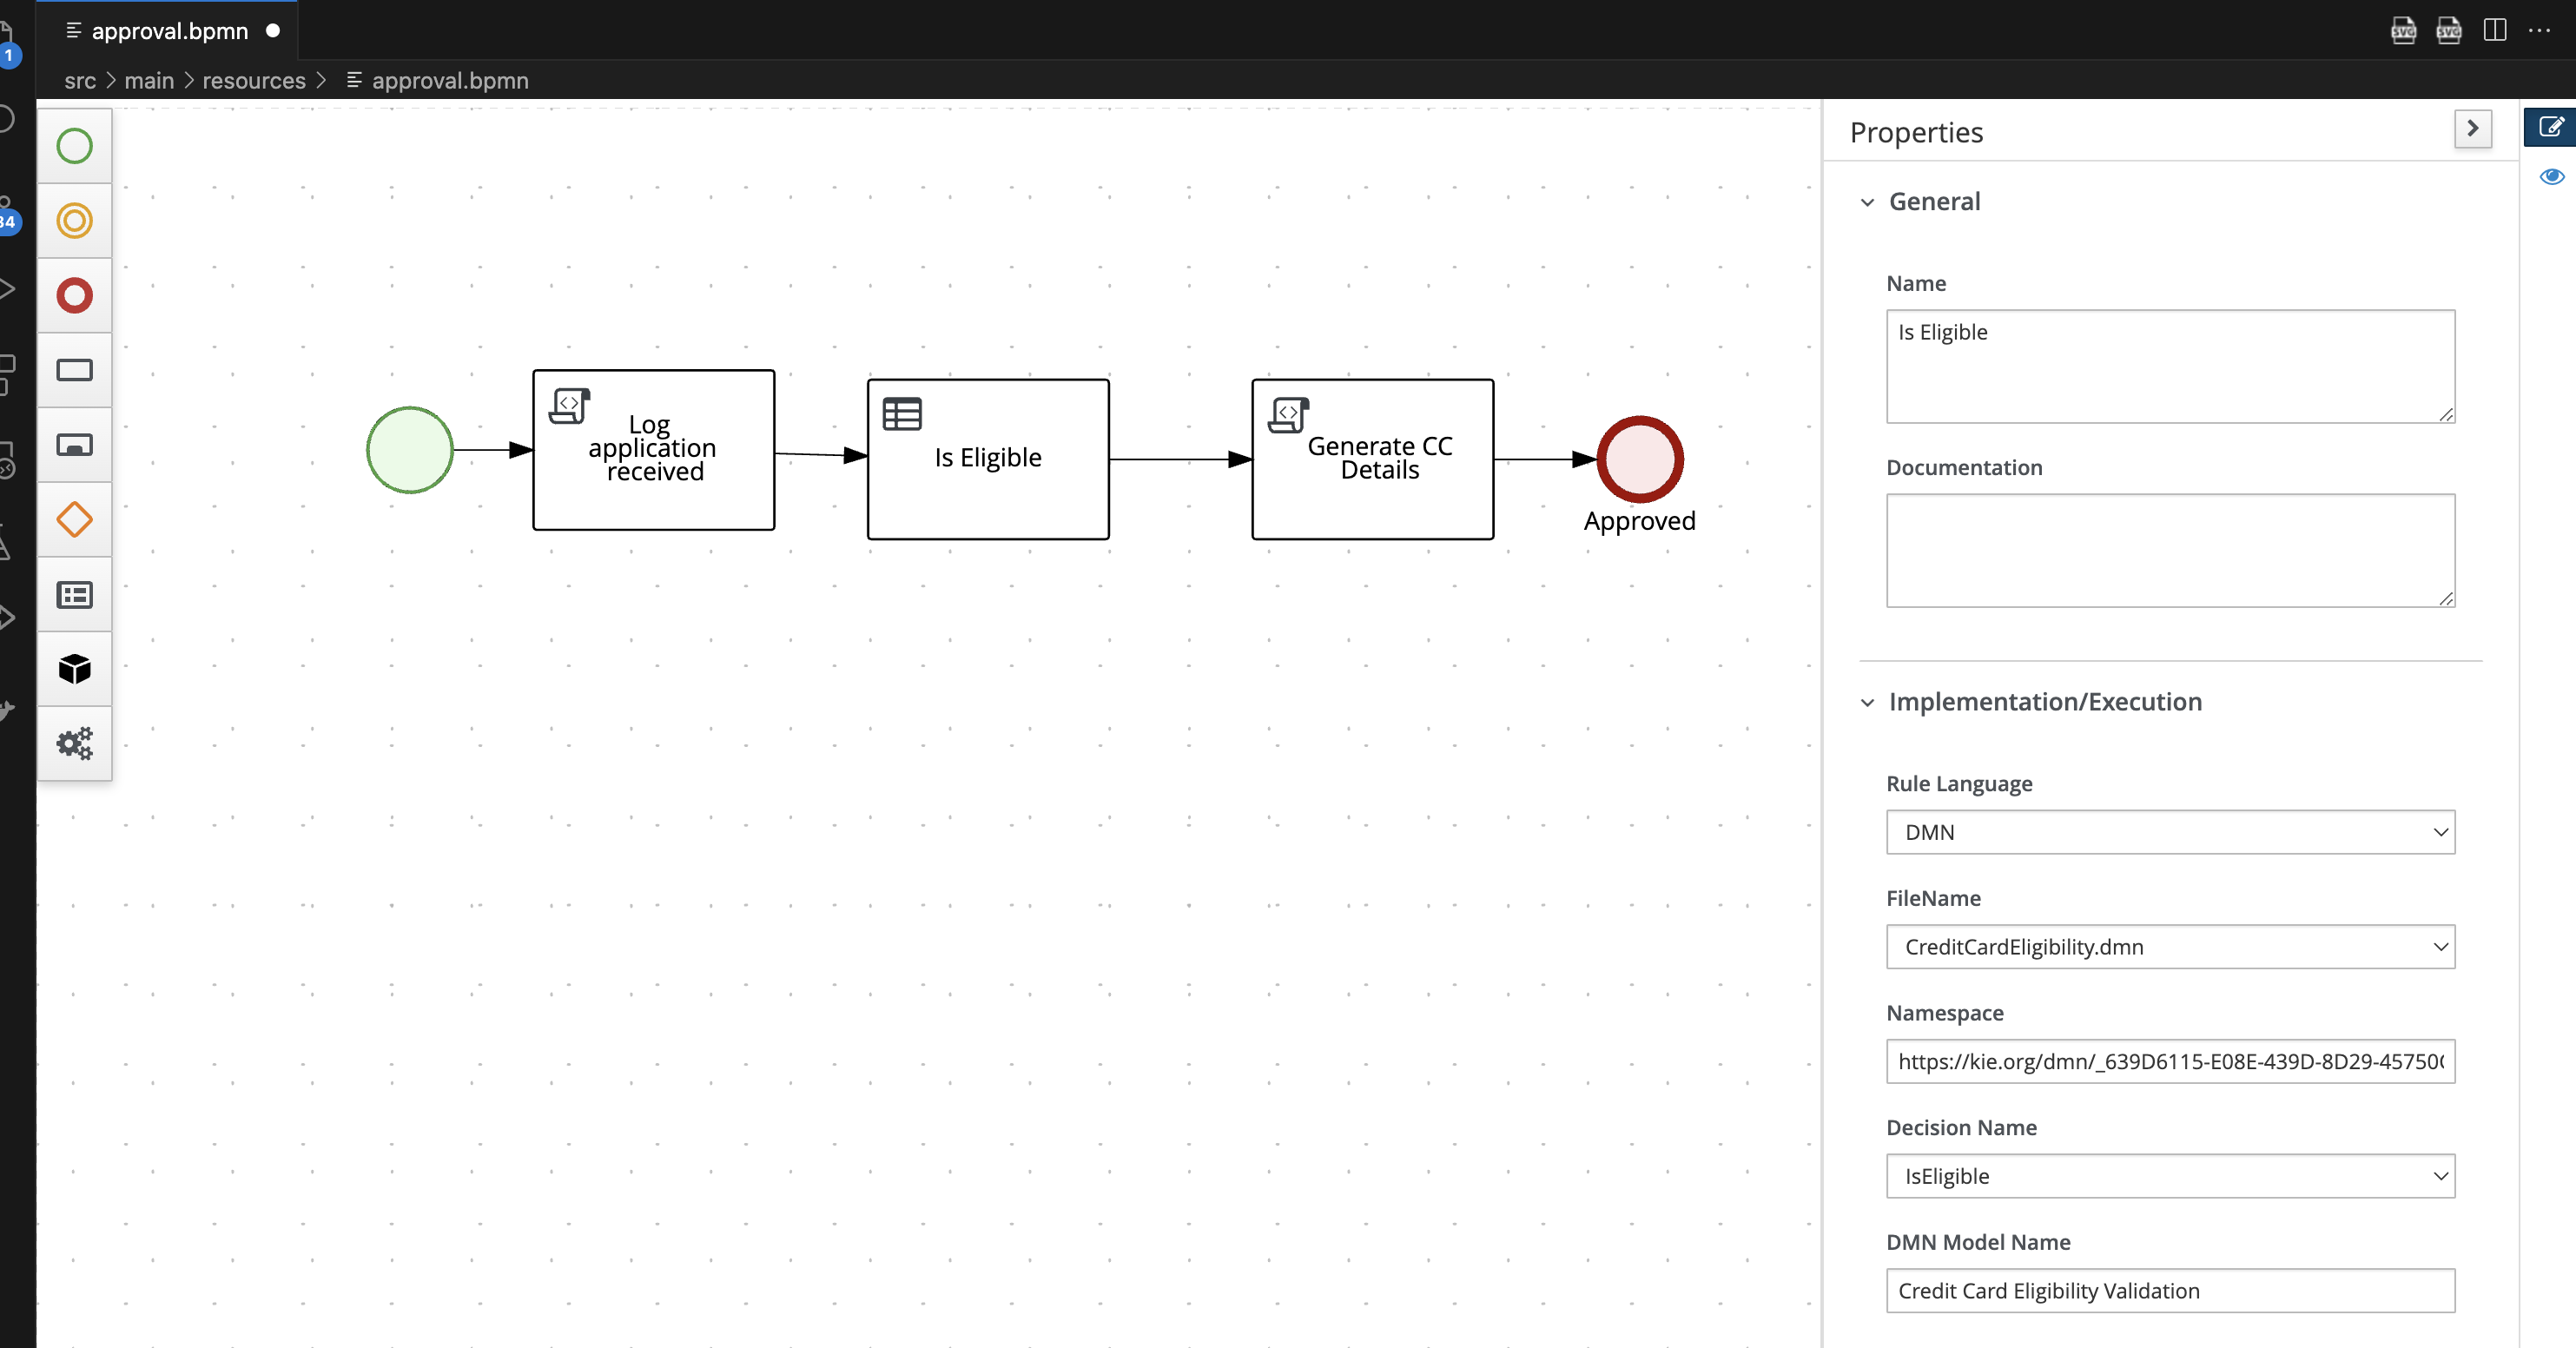Click the gear/settings icon in sidebar

pyautogui.click(x=75, y=743)
